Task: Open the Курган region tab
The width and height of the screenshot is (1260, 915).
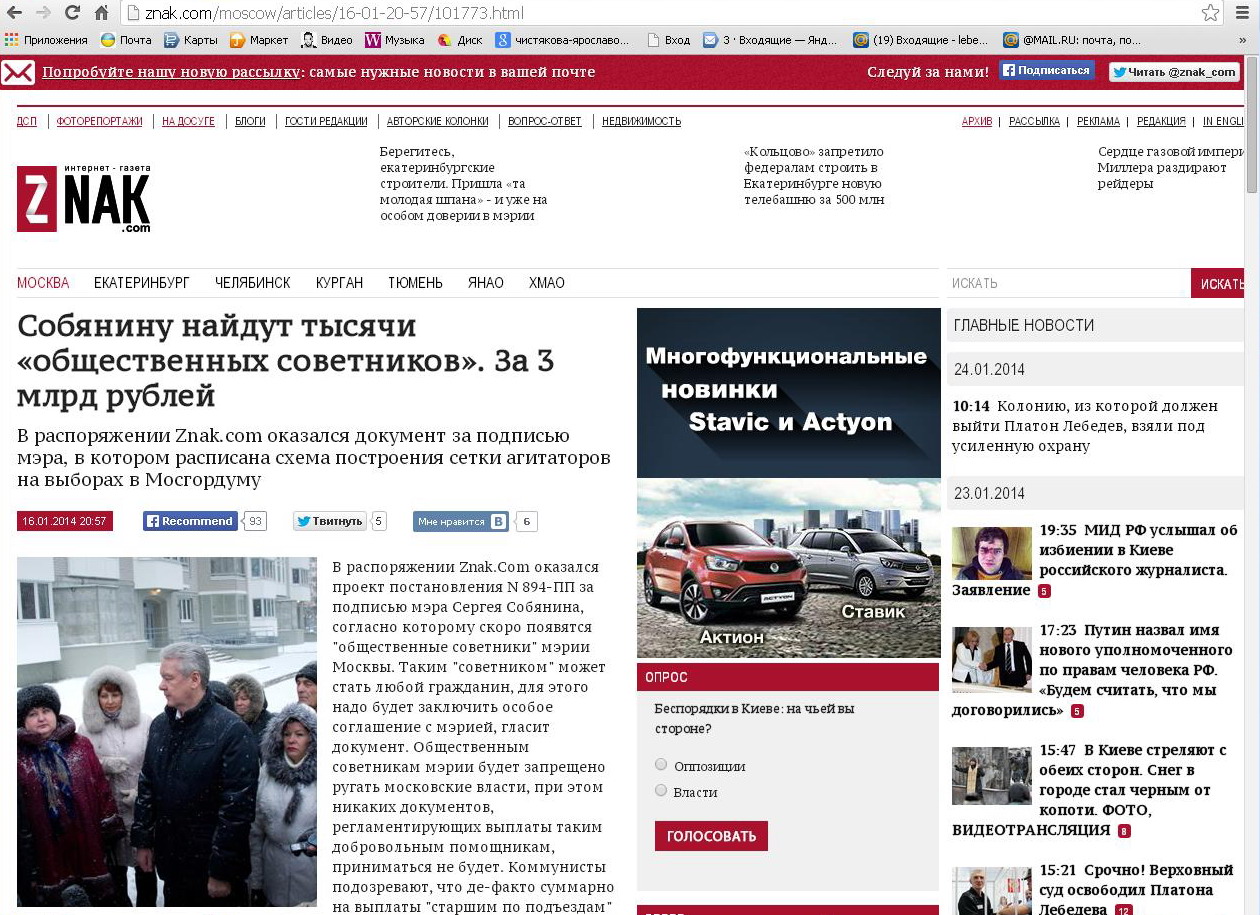Action: click(x=339, y=283)
